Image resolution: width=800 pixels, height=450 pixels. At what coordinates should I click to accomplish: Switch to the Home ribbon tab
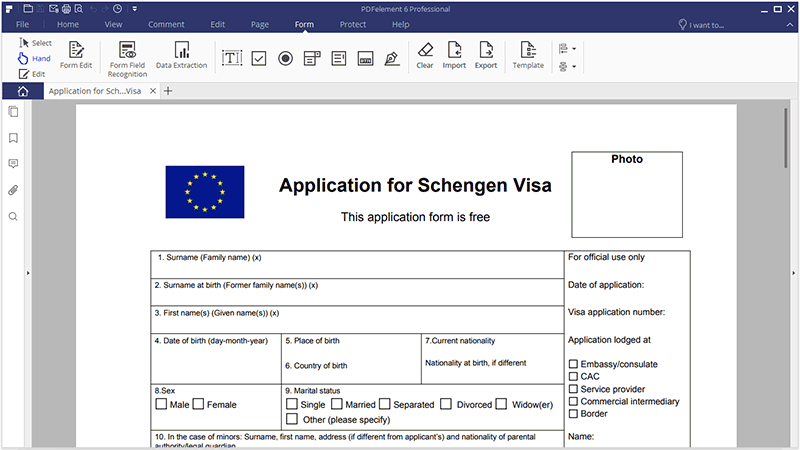68,24
